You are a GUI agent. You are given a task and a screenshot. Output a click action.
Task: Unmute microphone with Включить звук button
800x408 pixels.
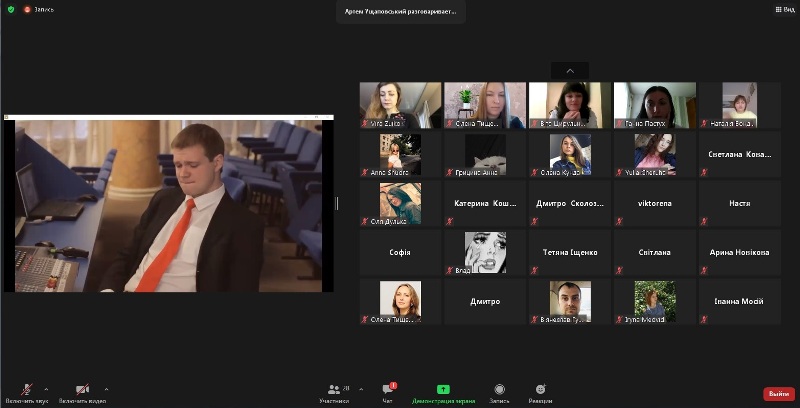pyautogui.click(x=28, y=394)
